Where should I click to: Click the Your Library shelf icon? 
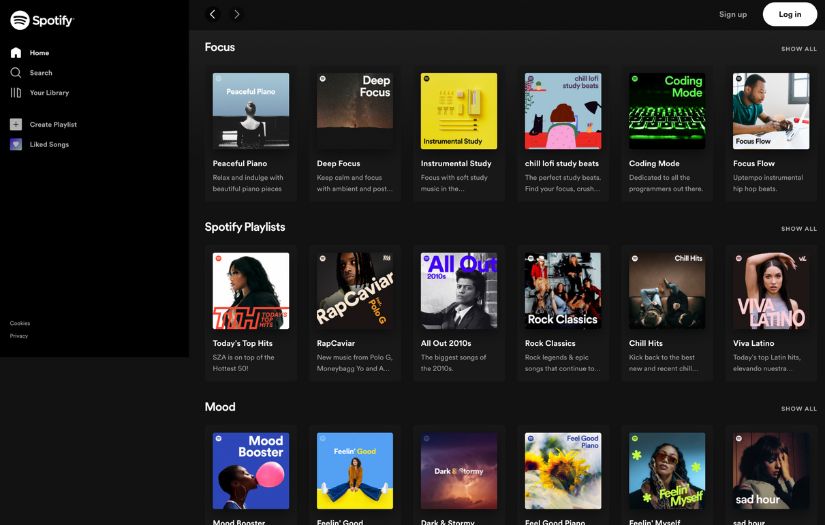coord(16,93)
